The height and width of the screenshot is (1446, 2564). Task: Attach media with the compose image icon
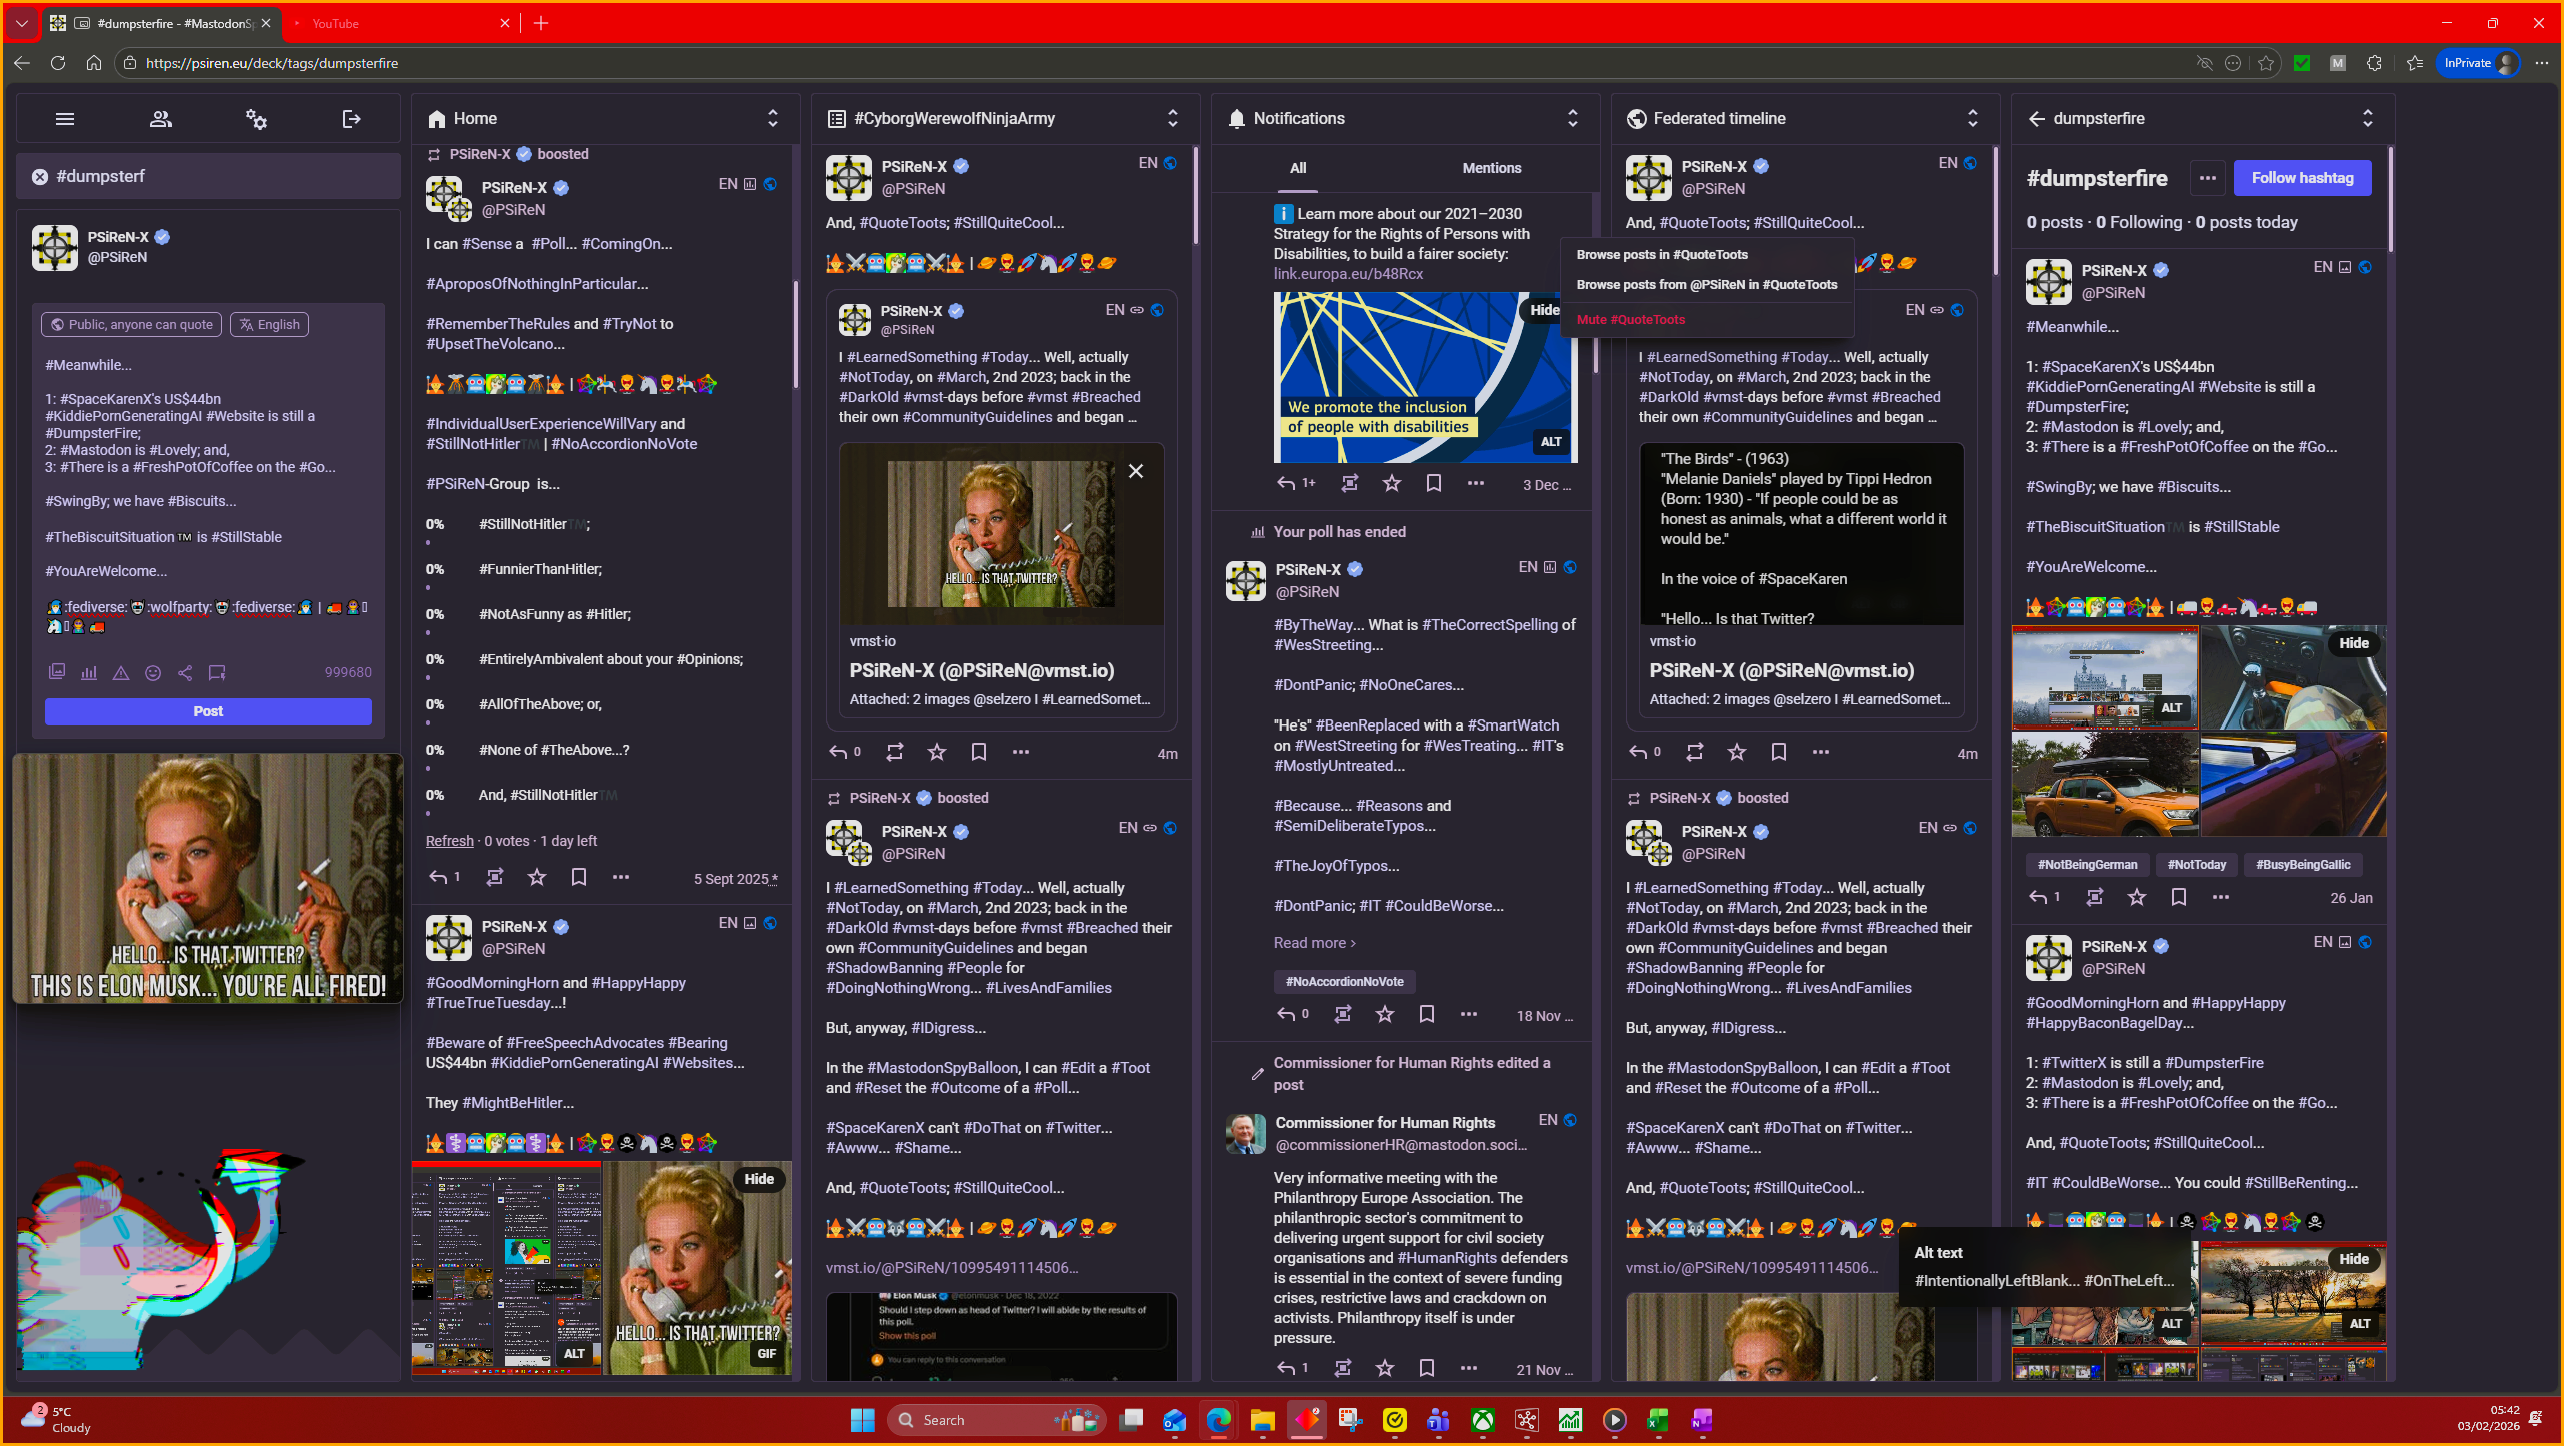pos(57,673)
